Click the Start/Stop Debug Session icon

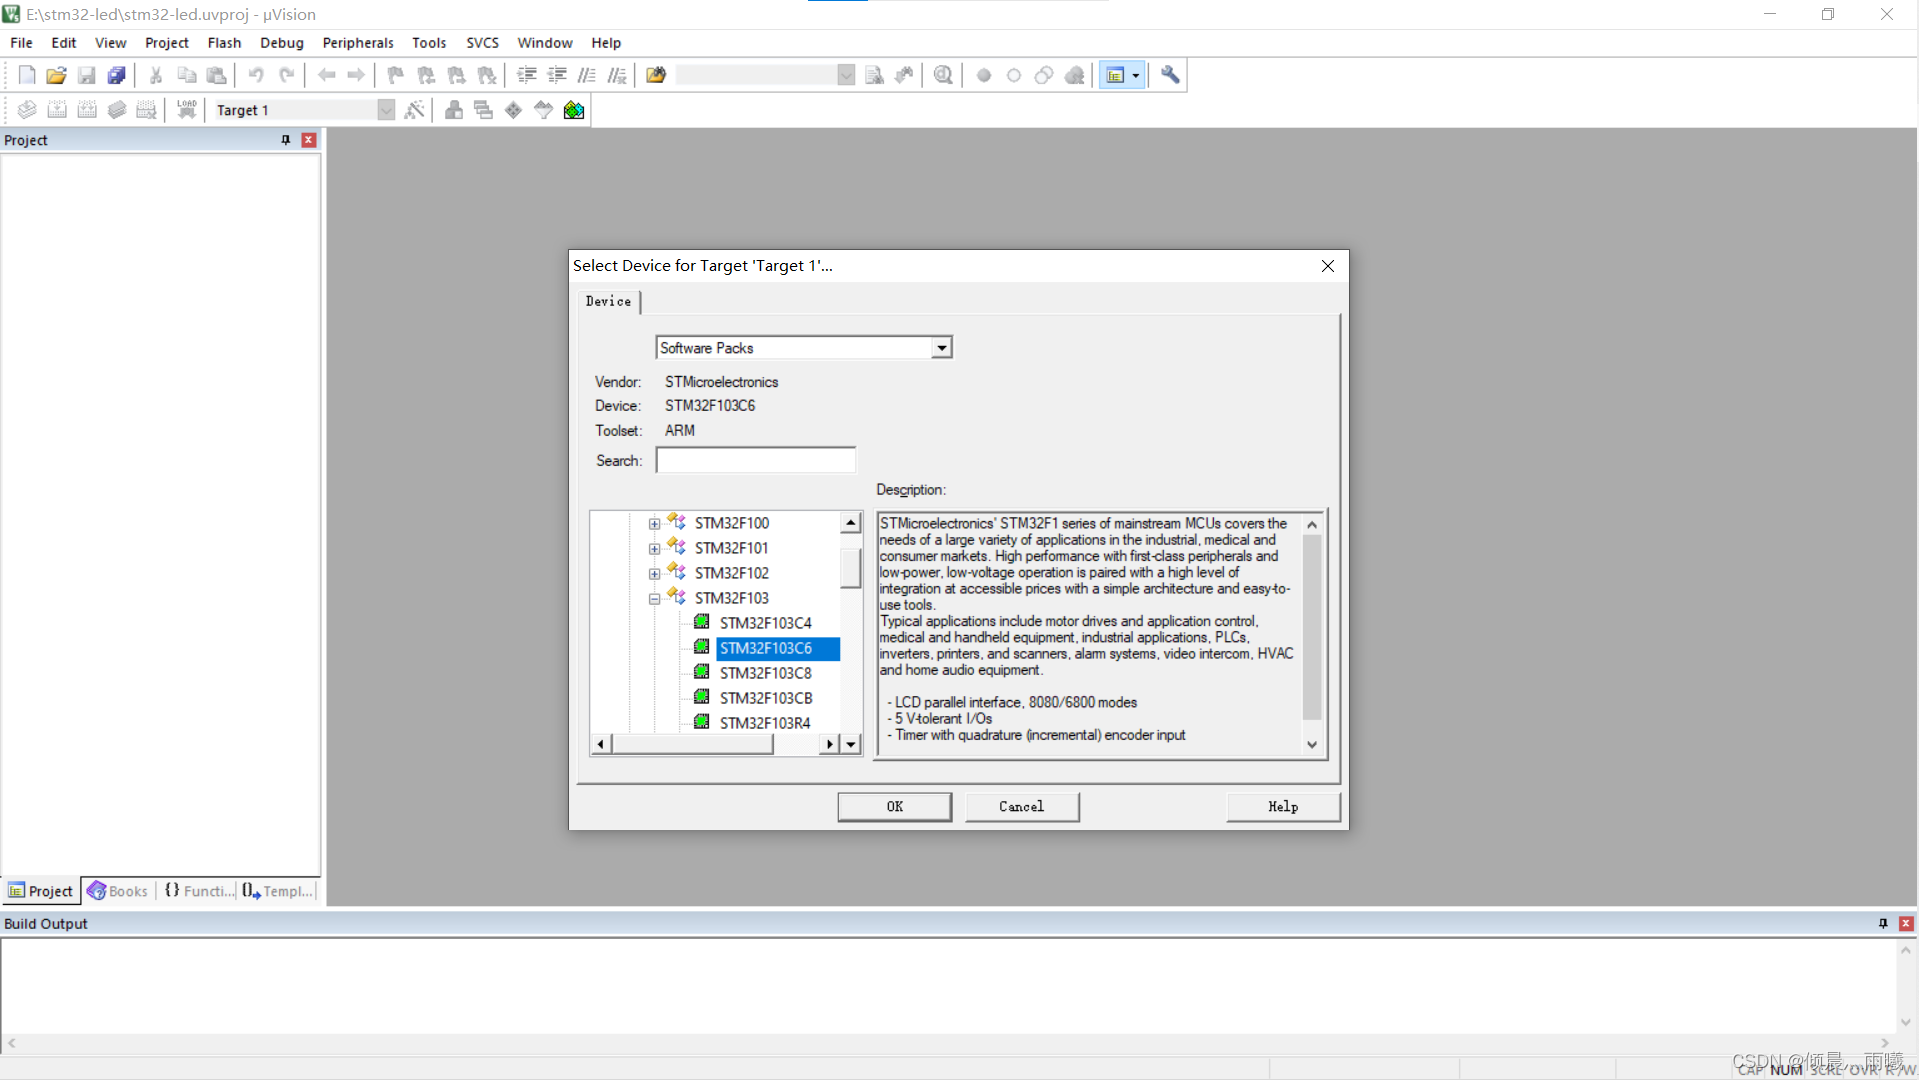[x=943, y=75]
